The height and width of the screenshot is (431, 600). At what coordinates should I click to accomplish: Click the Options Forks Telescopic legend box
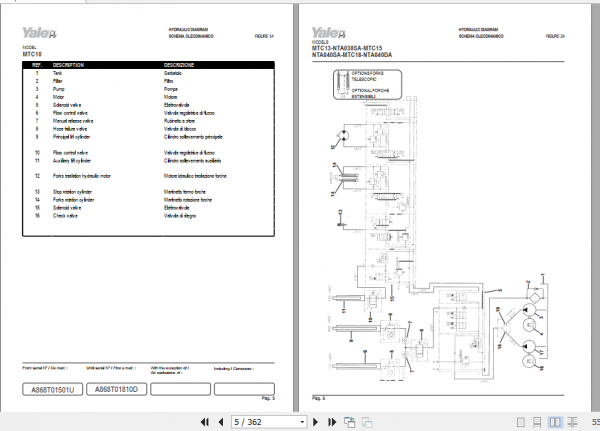pyautogui.click(x=367, y=85)
